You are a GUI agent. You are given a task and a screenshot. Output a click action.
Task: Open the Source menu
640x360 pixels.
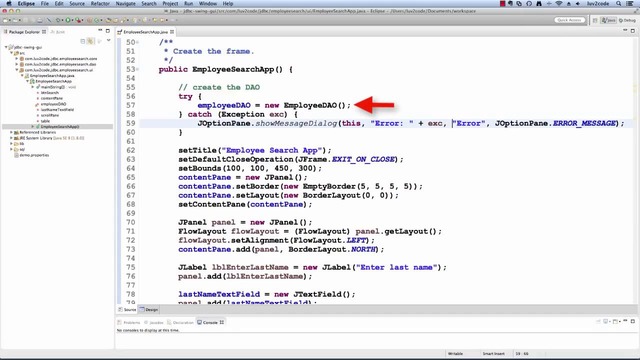point(77,3)
